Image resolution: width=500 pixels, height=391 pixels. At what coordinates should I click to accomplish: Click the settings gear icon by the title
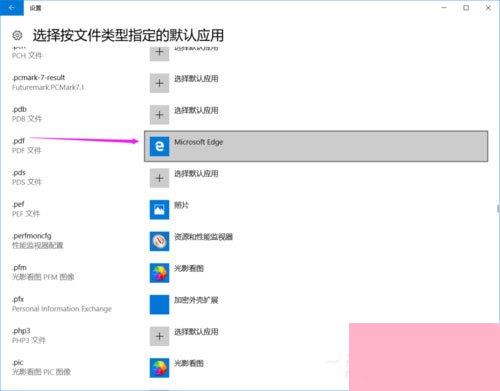pyautogui.click(x=17, y=35)
